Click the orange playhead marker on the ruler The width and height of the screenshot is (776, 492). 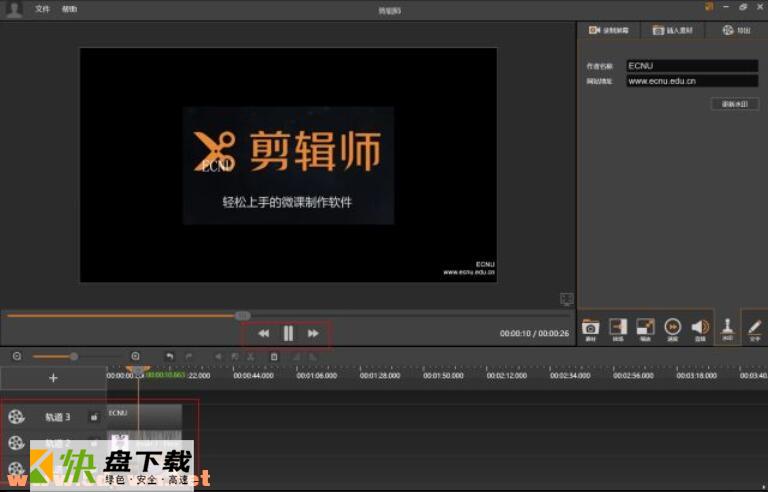[x=138, y=370]
